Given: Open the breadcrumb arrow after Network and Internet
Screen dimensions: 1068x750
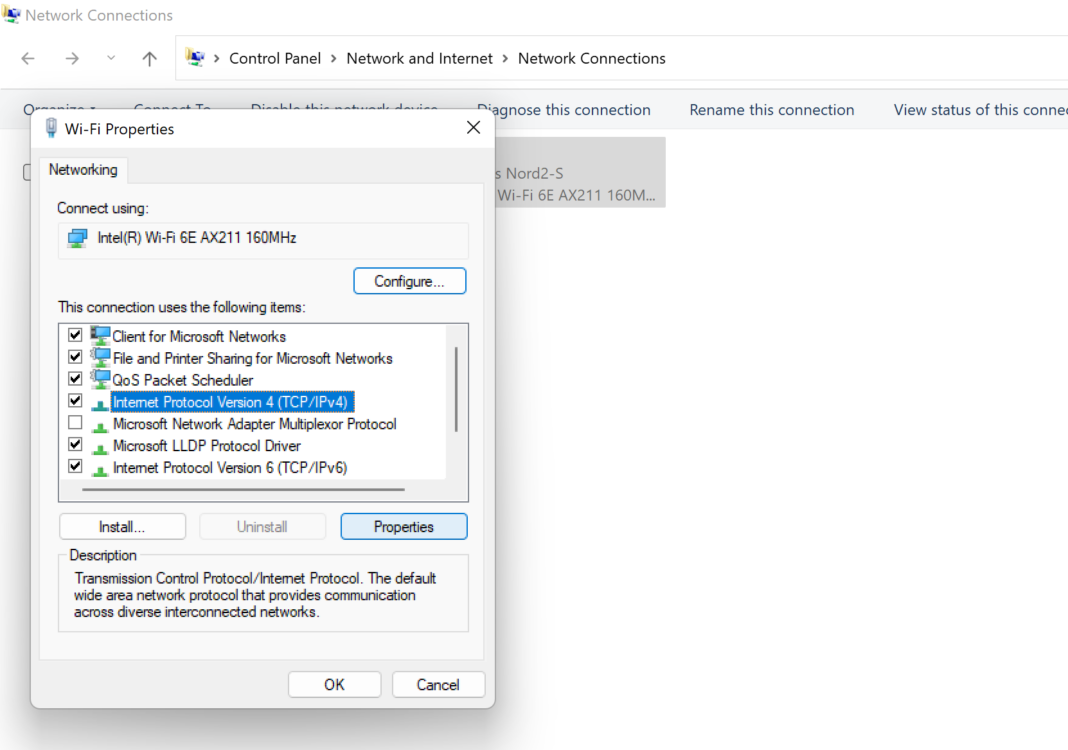Looking at the screenshot, I should 503,58.
